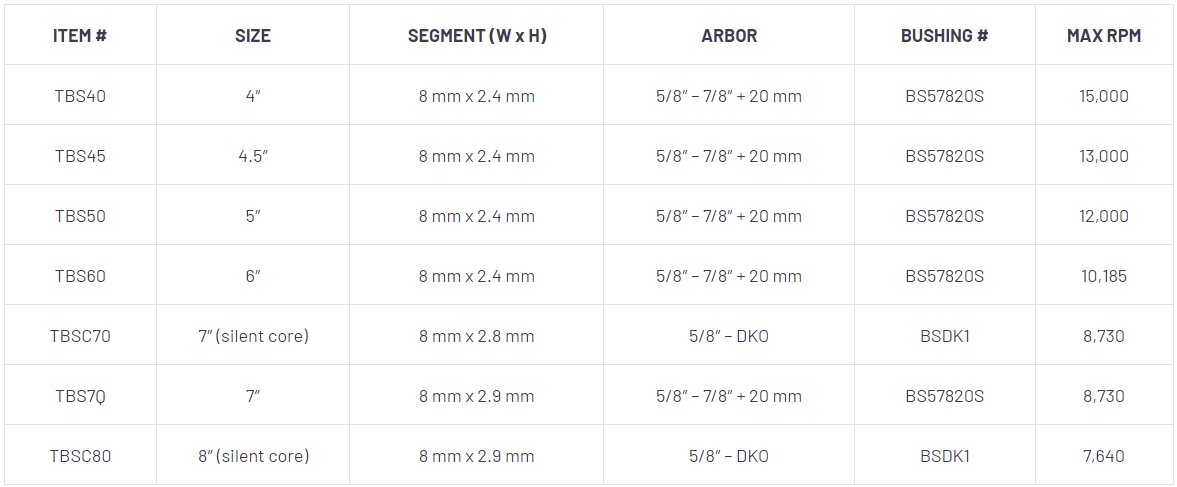The image size is (1177, 487).
Task: Select the 10,185 max RPM value
Action: pyautogui.click(x=1104, y=276)
